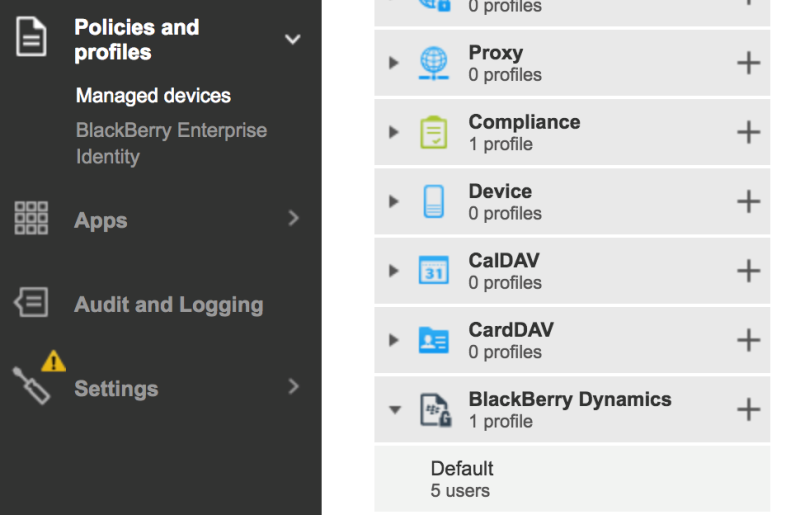Click the Settings warning triangle icon
Image resolution: width=800 pixels, height=515 pixels.
[x=54, y=361]
